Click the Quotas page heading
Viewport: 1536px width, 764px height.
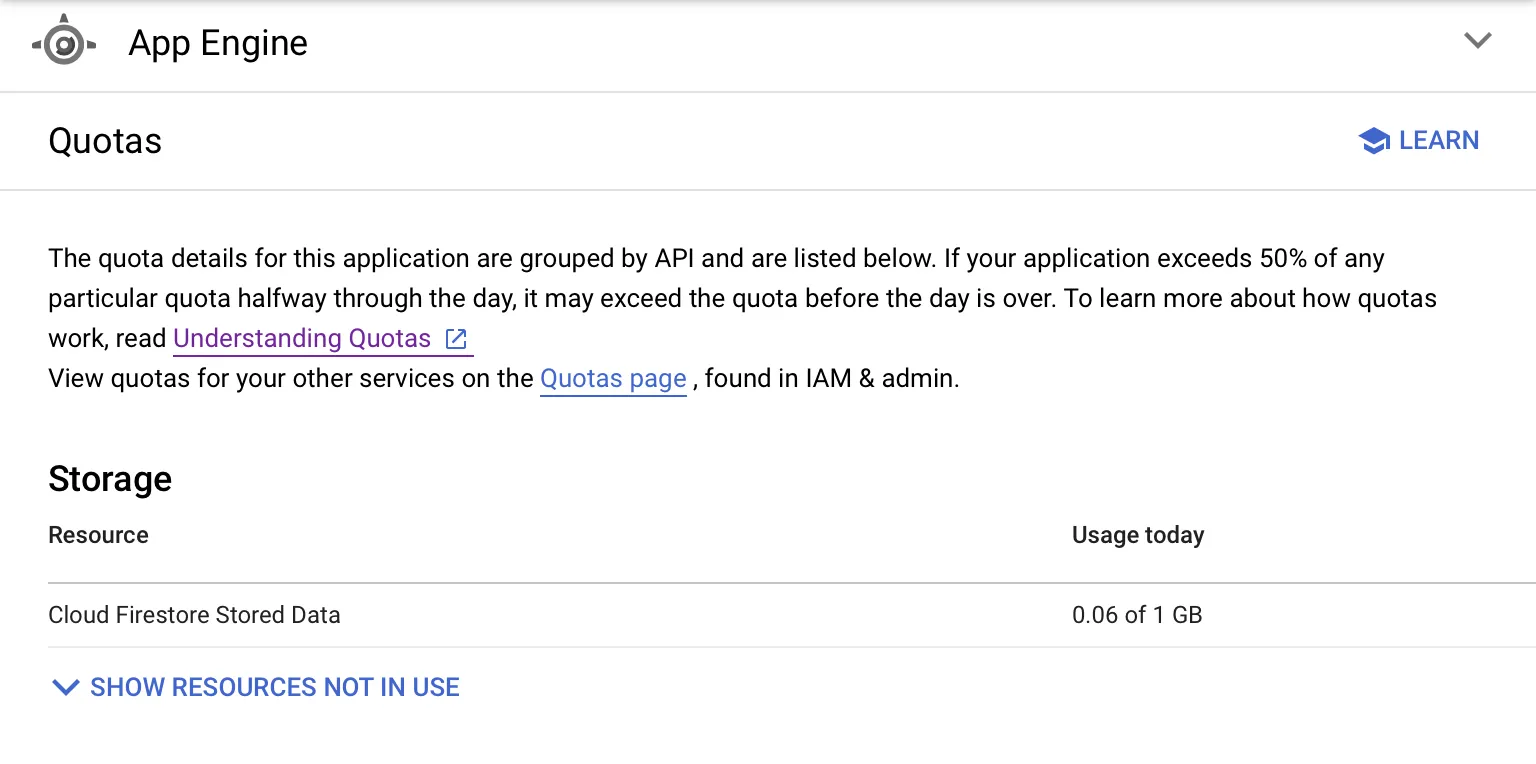(x=105, y=141)
